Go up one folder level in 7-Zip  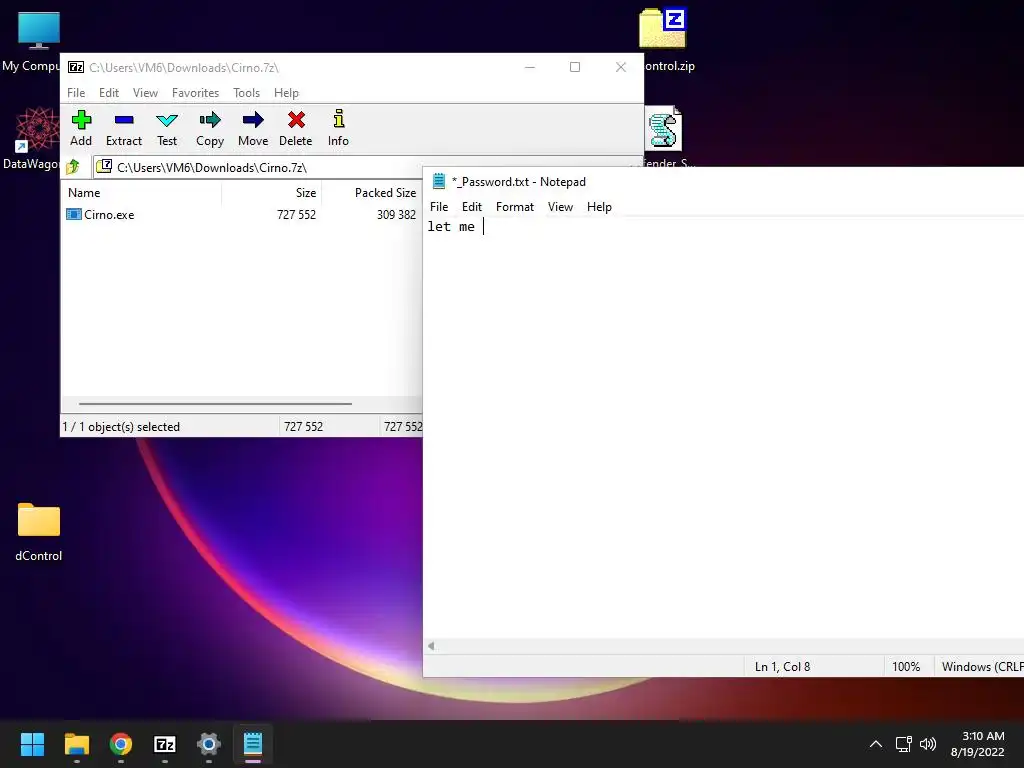[73, 167]
